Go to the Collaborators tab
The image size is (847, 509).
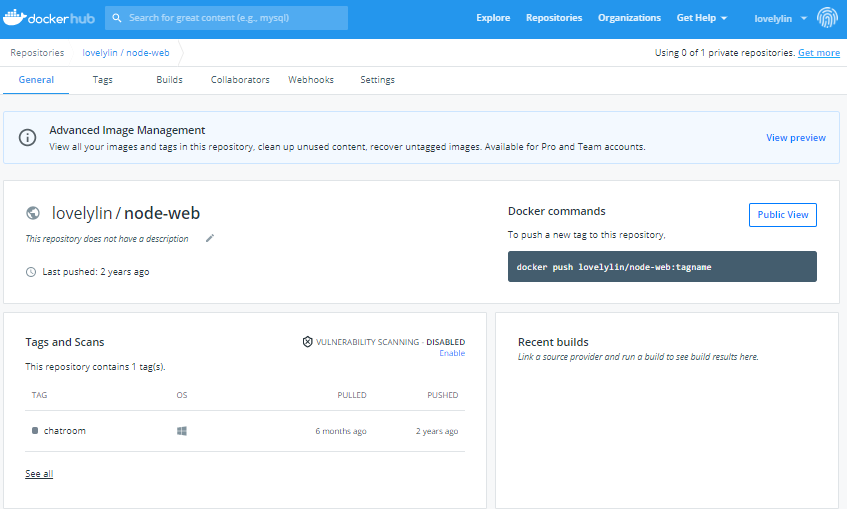pyautogui.click(x=240, y=80)
